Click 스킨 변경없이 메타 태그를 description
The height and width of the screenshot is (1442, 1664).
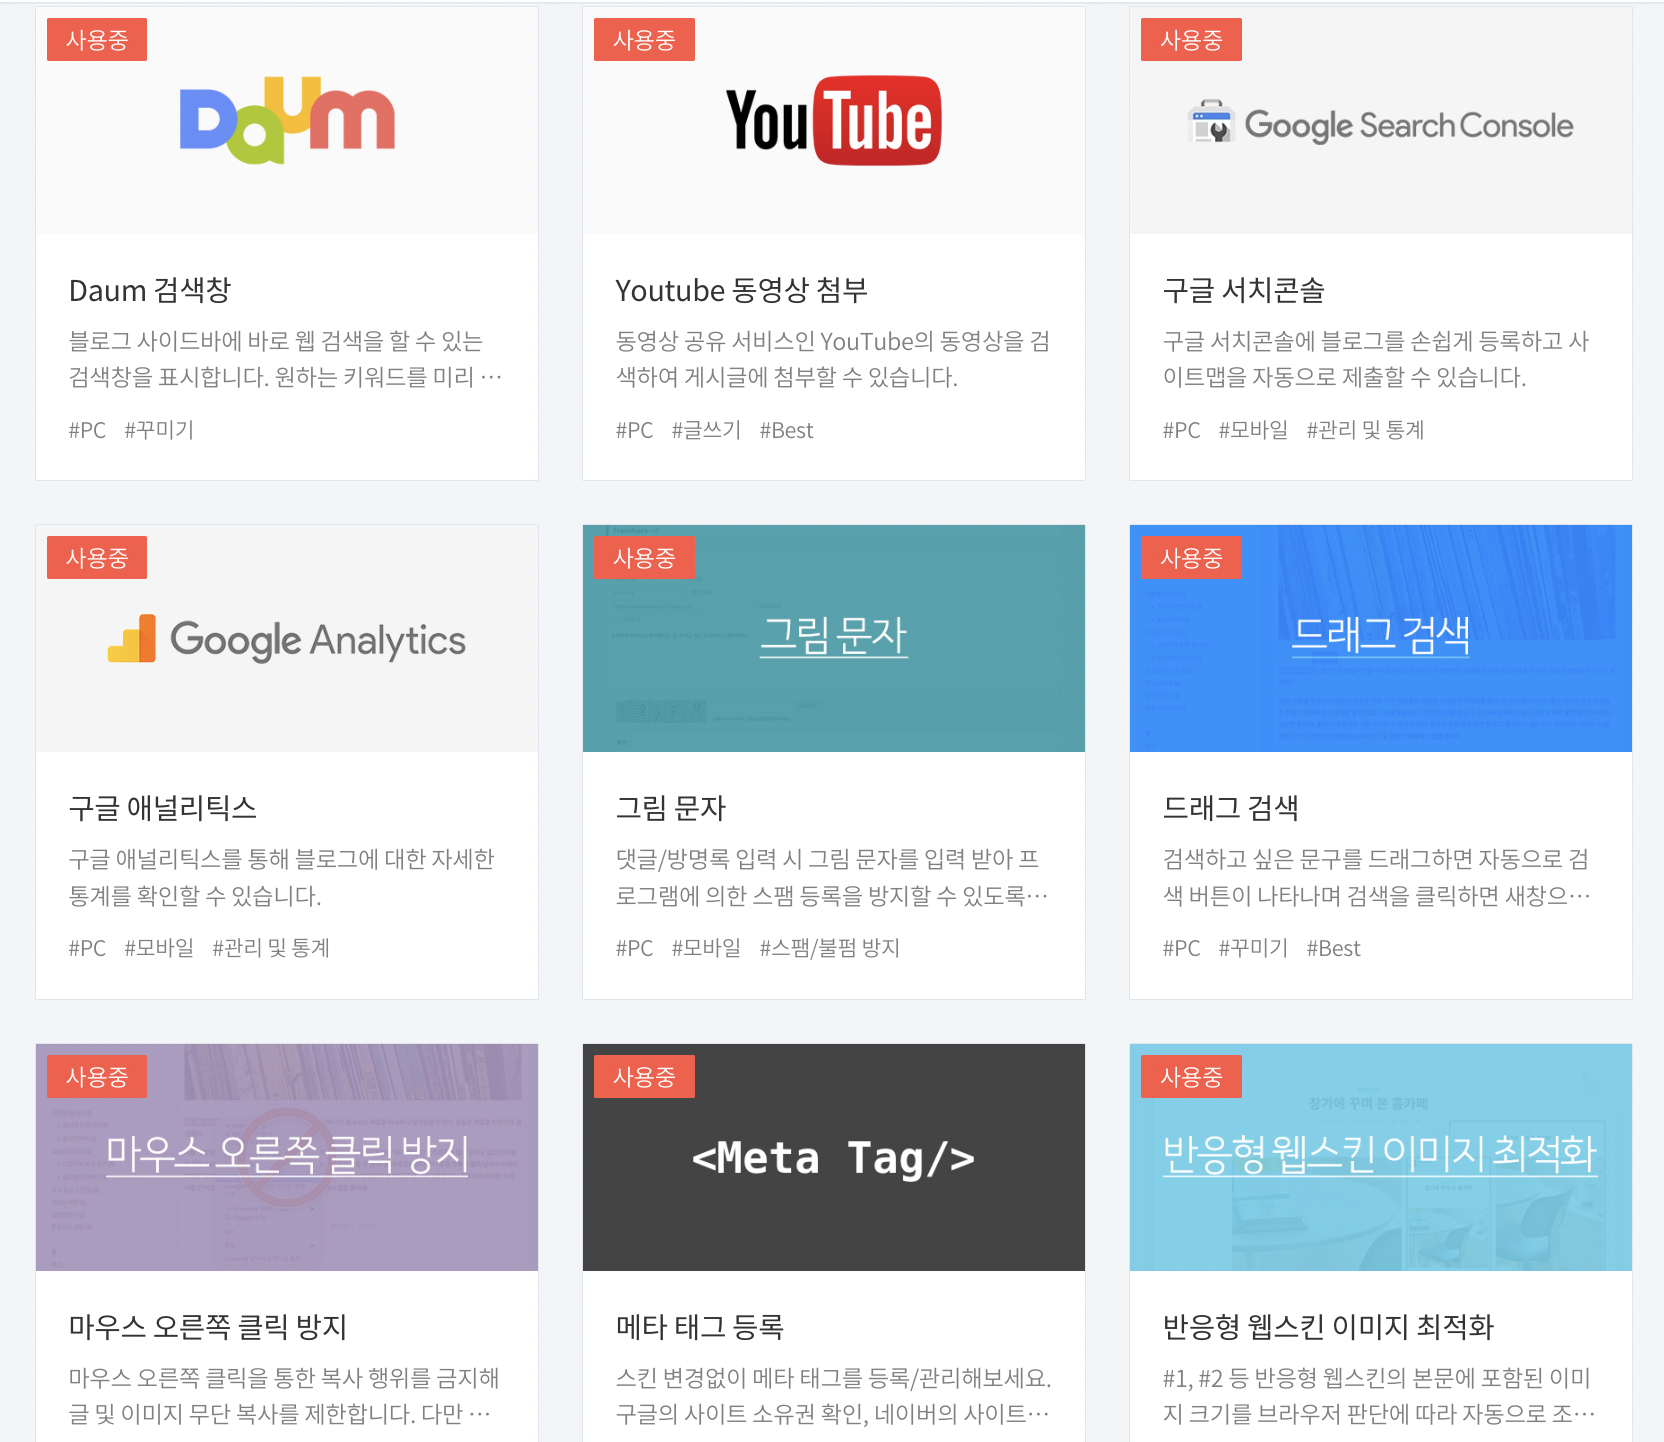coord(833,1396)
